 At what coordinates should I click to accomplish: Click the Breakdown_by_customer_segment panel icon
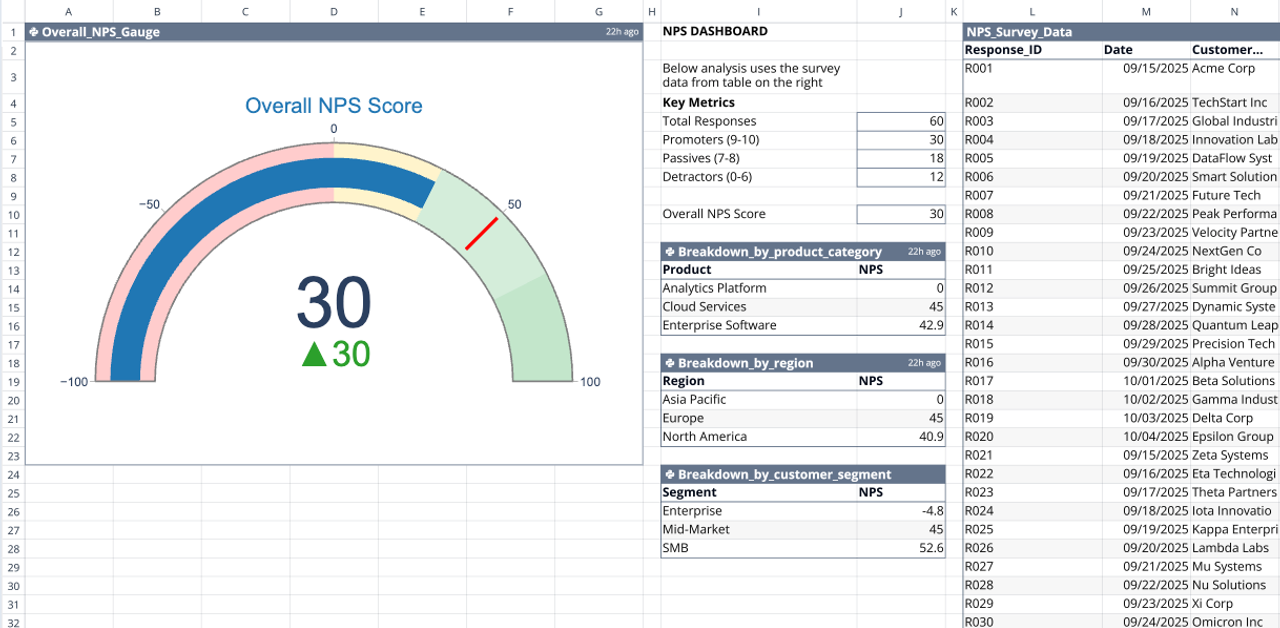669,474
